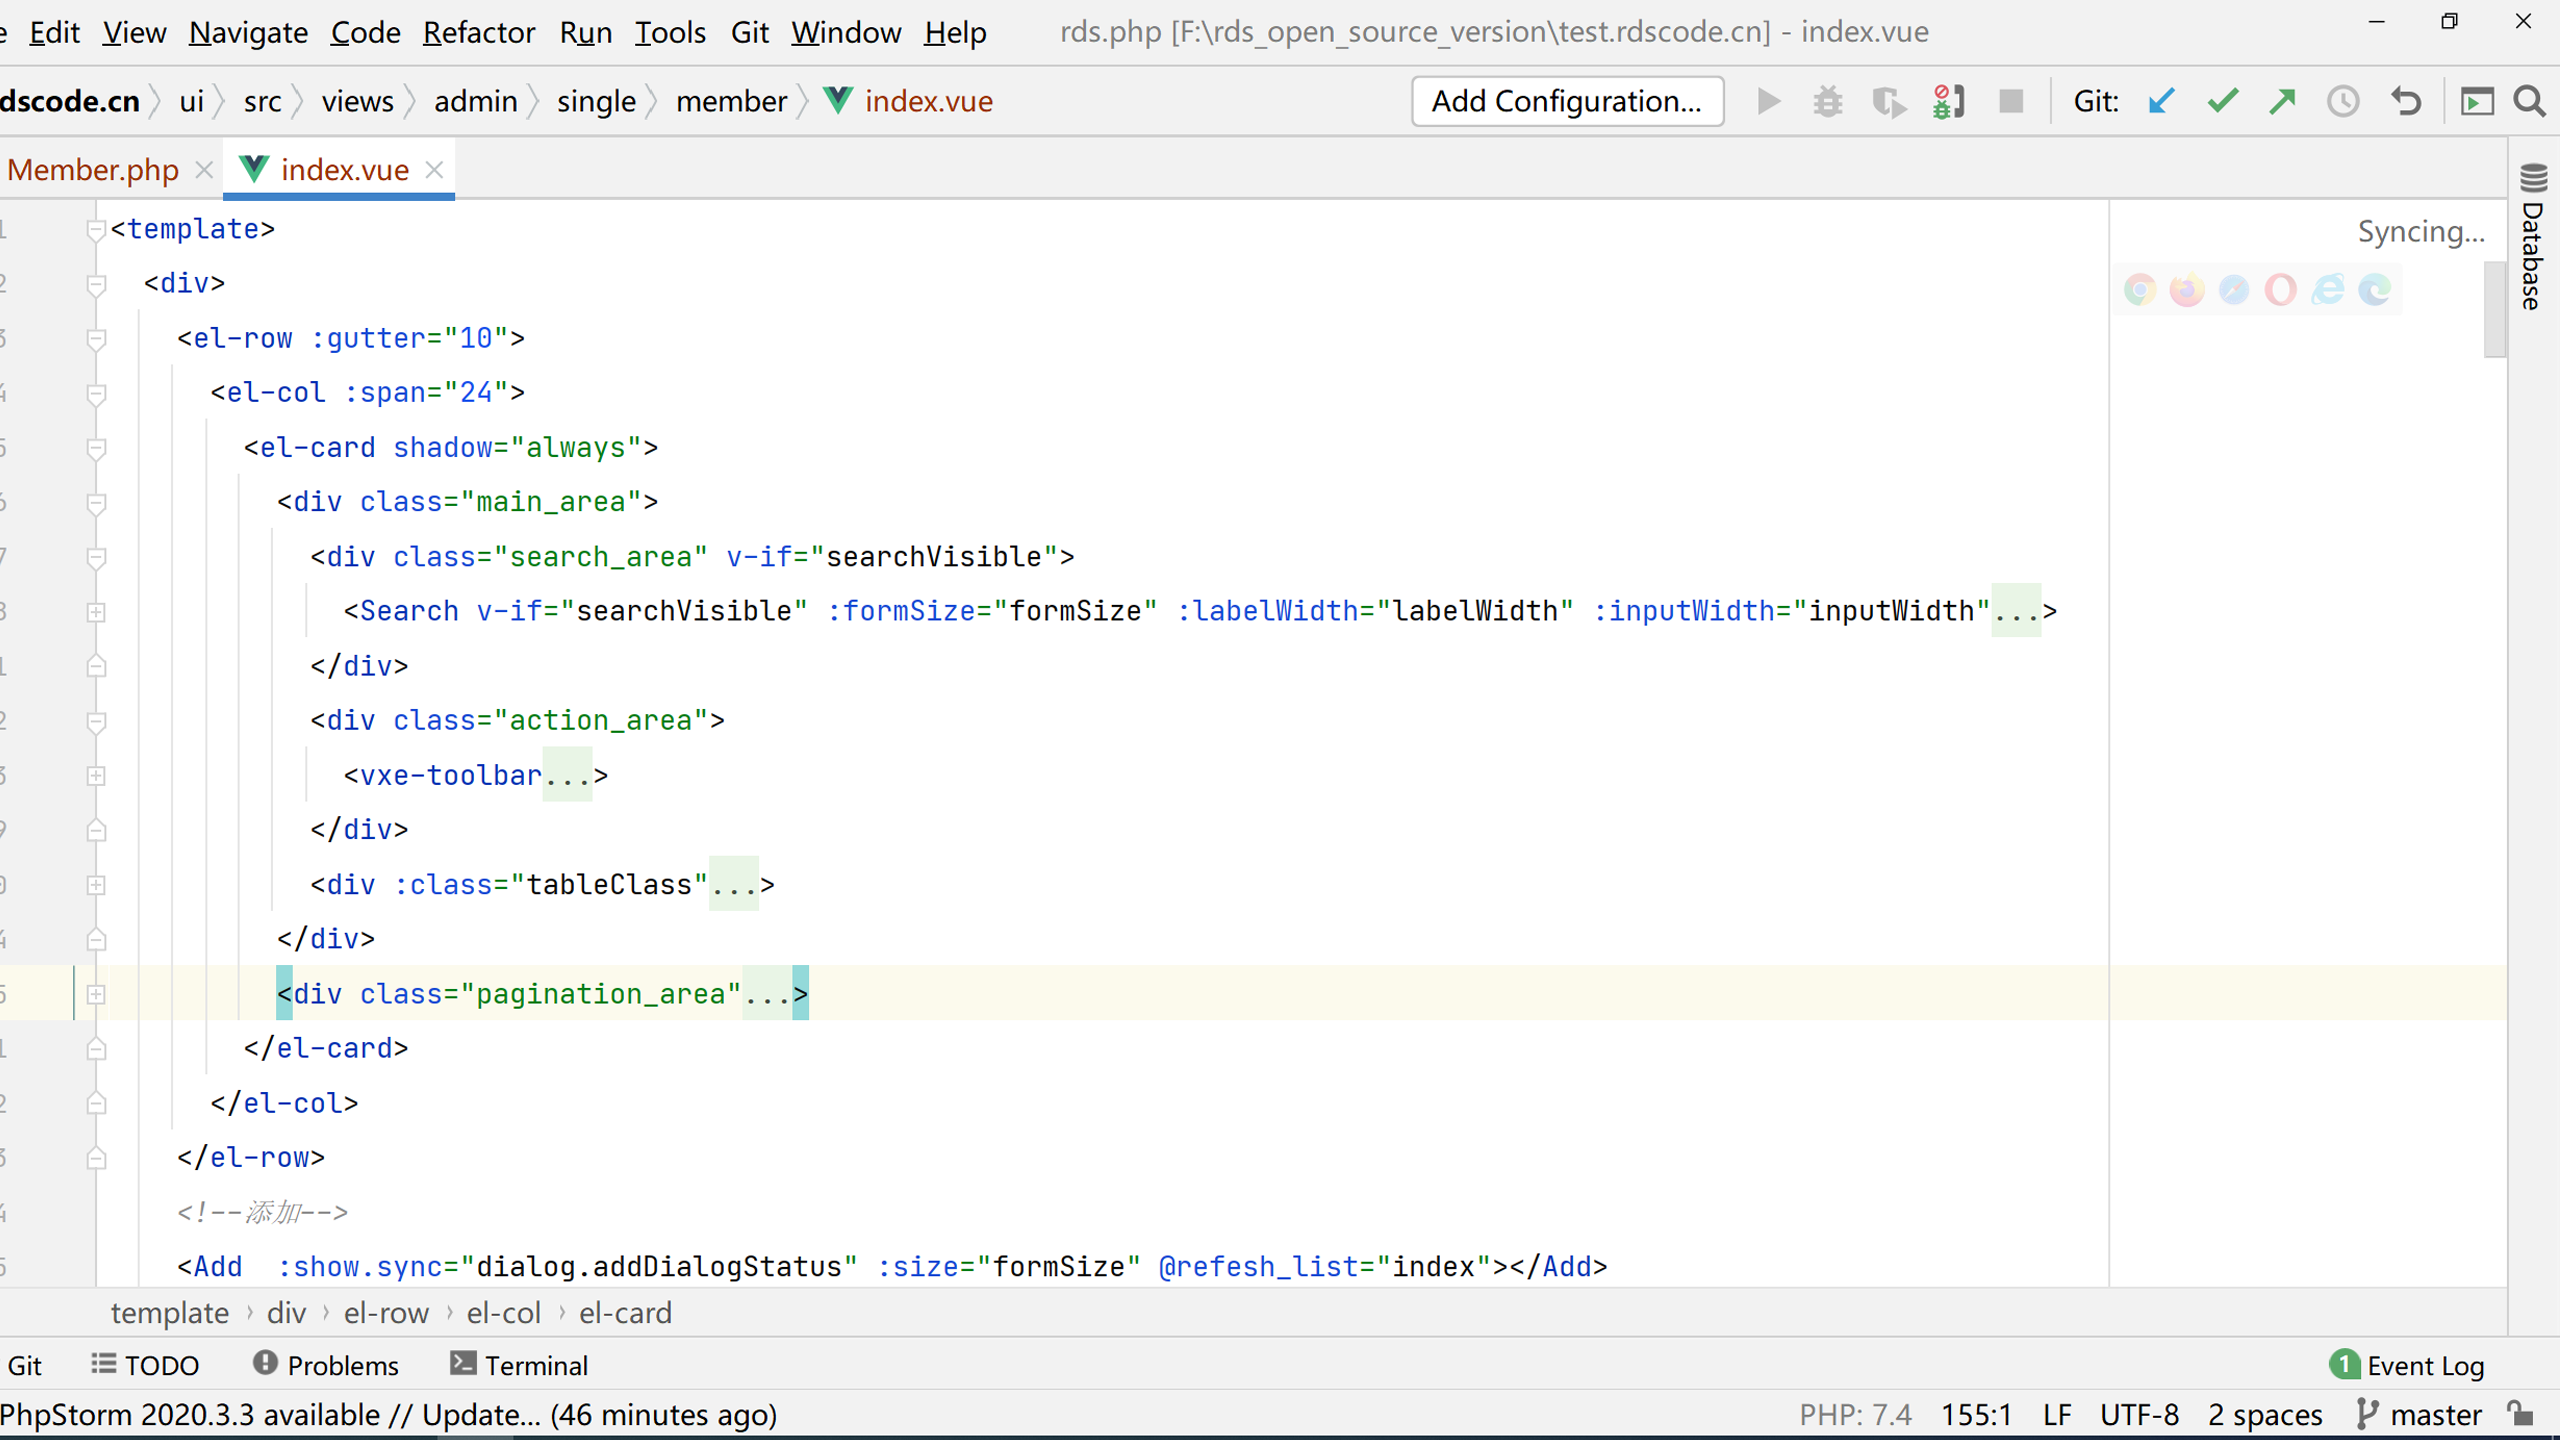Click the Add Configuration... button
2560x1440 pixels.
(x=1567, y=101)
